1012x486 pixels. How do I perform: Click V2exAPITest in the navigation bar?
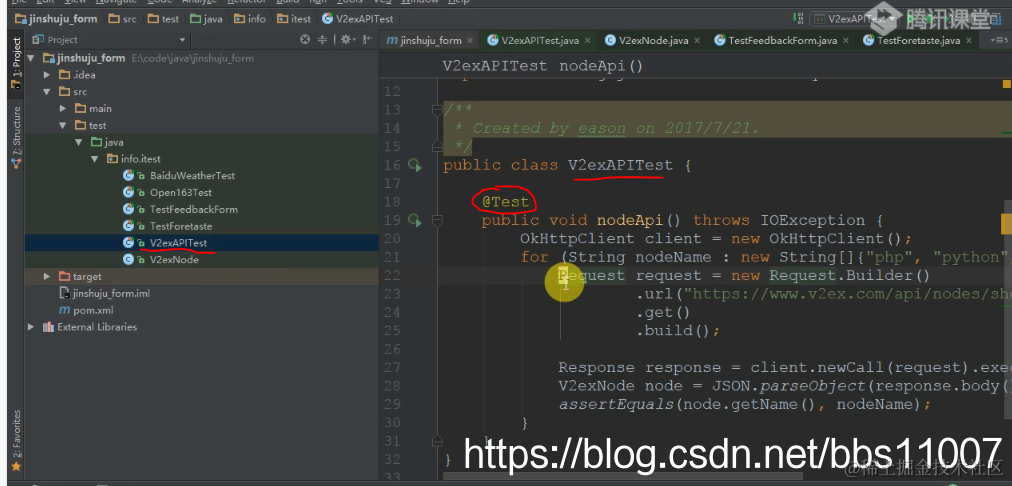358,19
